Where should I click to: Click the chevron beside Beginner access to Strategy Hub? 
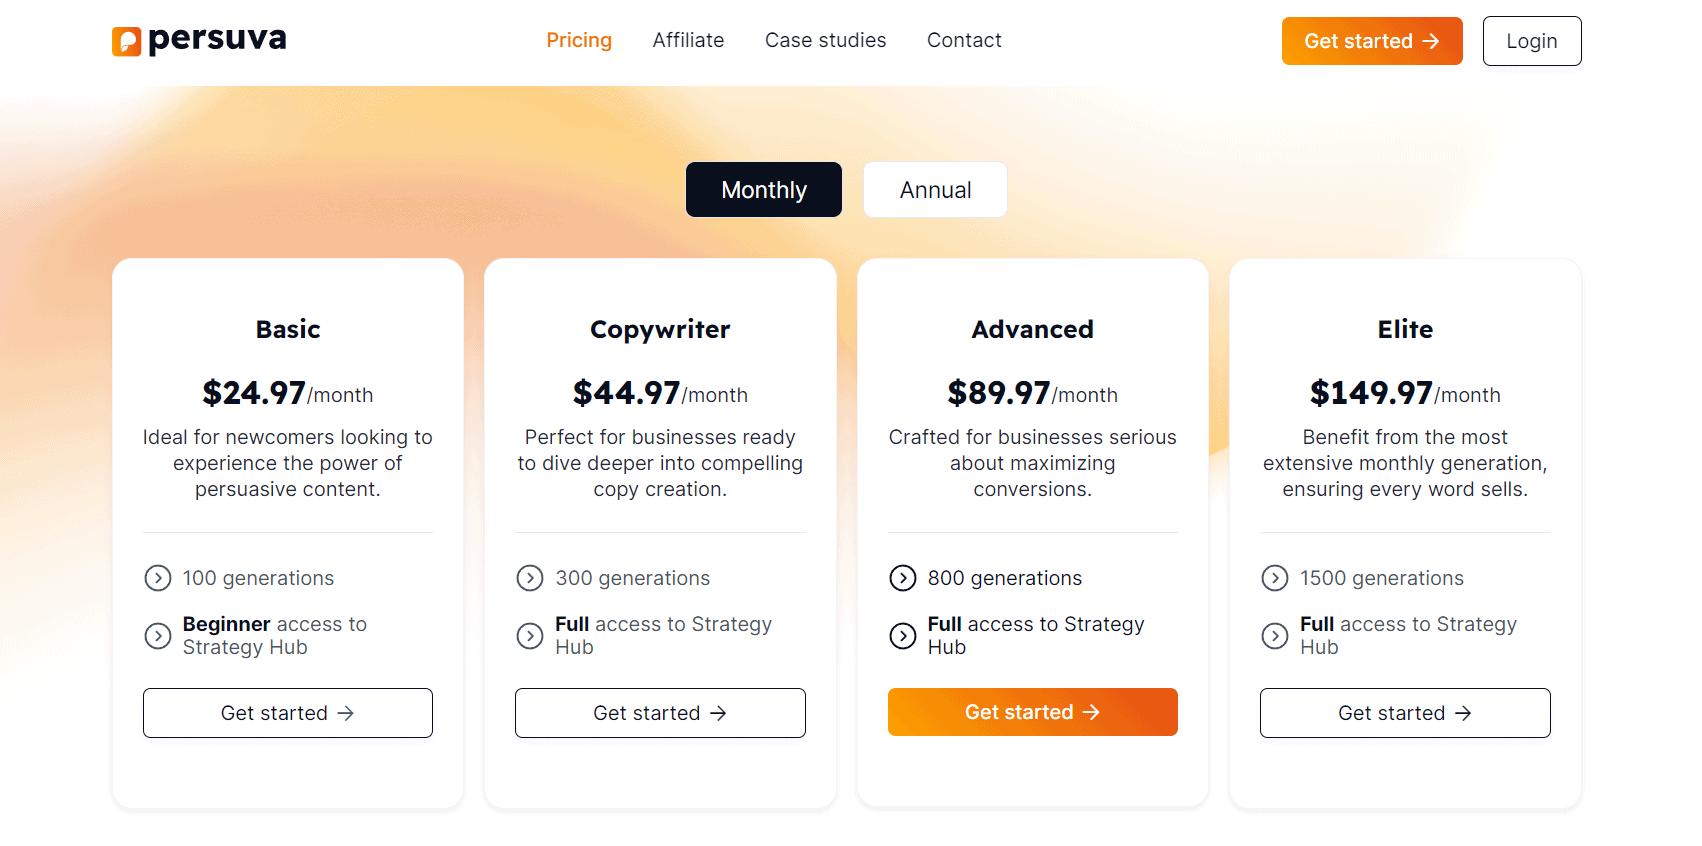157,636
